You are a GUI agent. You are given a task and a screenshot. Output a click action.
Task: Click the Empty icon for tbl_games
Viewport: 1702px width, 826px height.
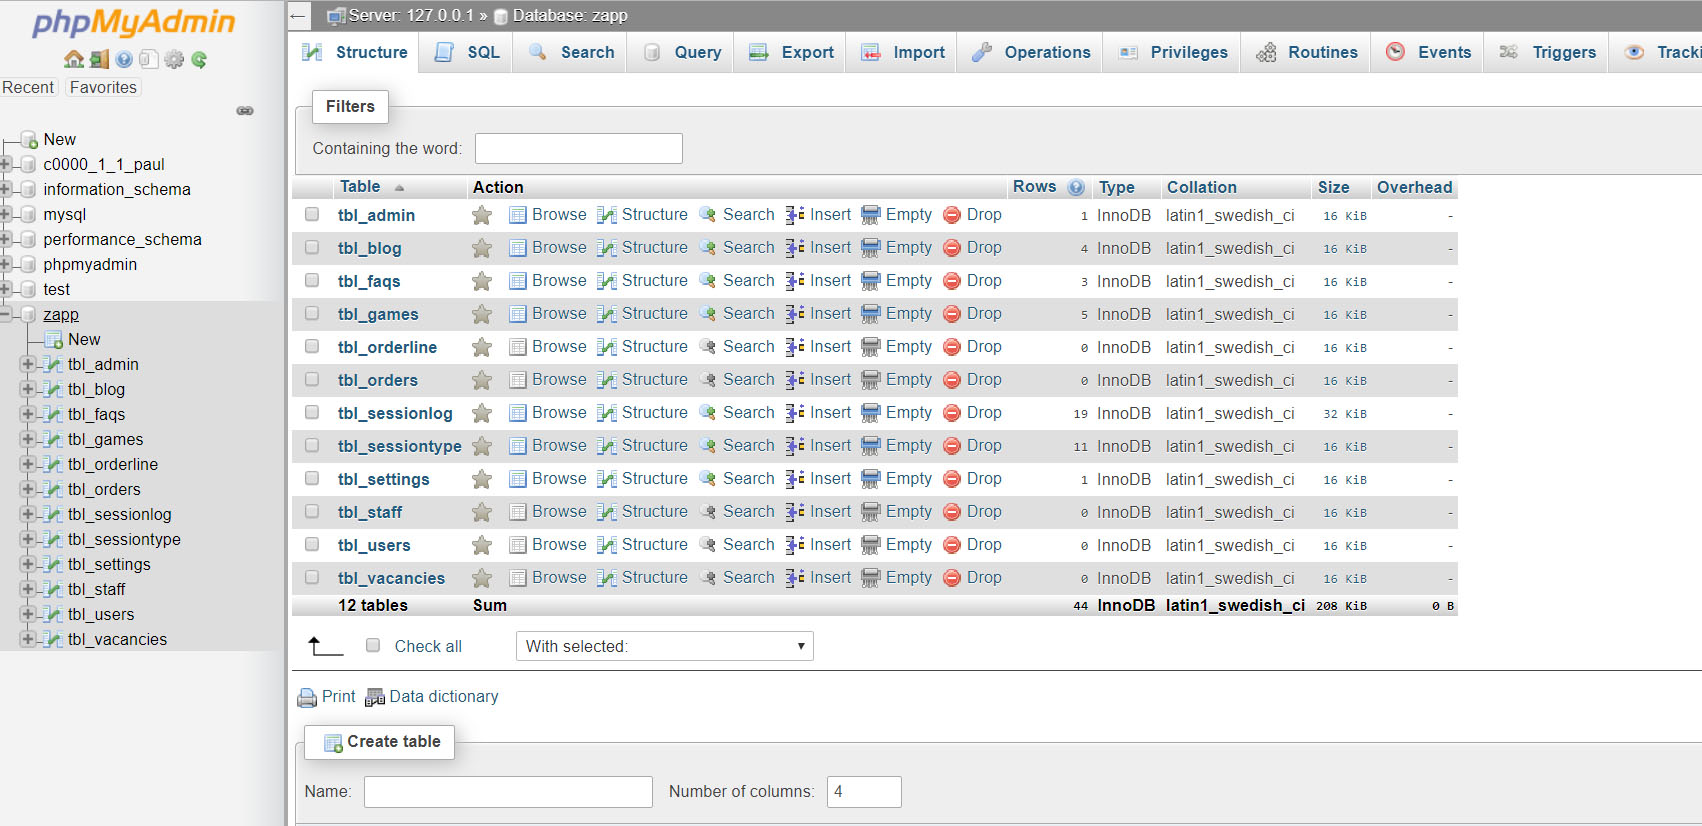(x=871, y=314)
